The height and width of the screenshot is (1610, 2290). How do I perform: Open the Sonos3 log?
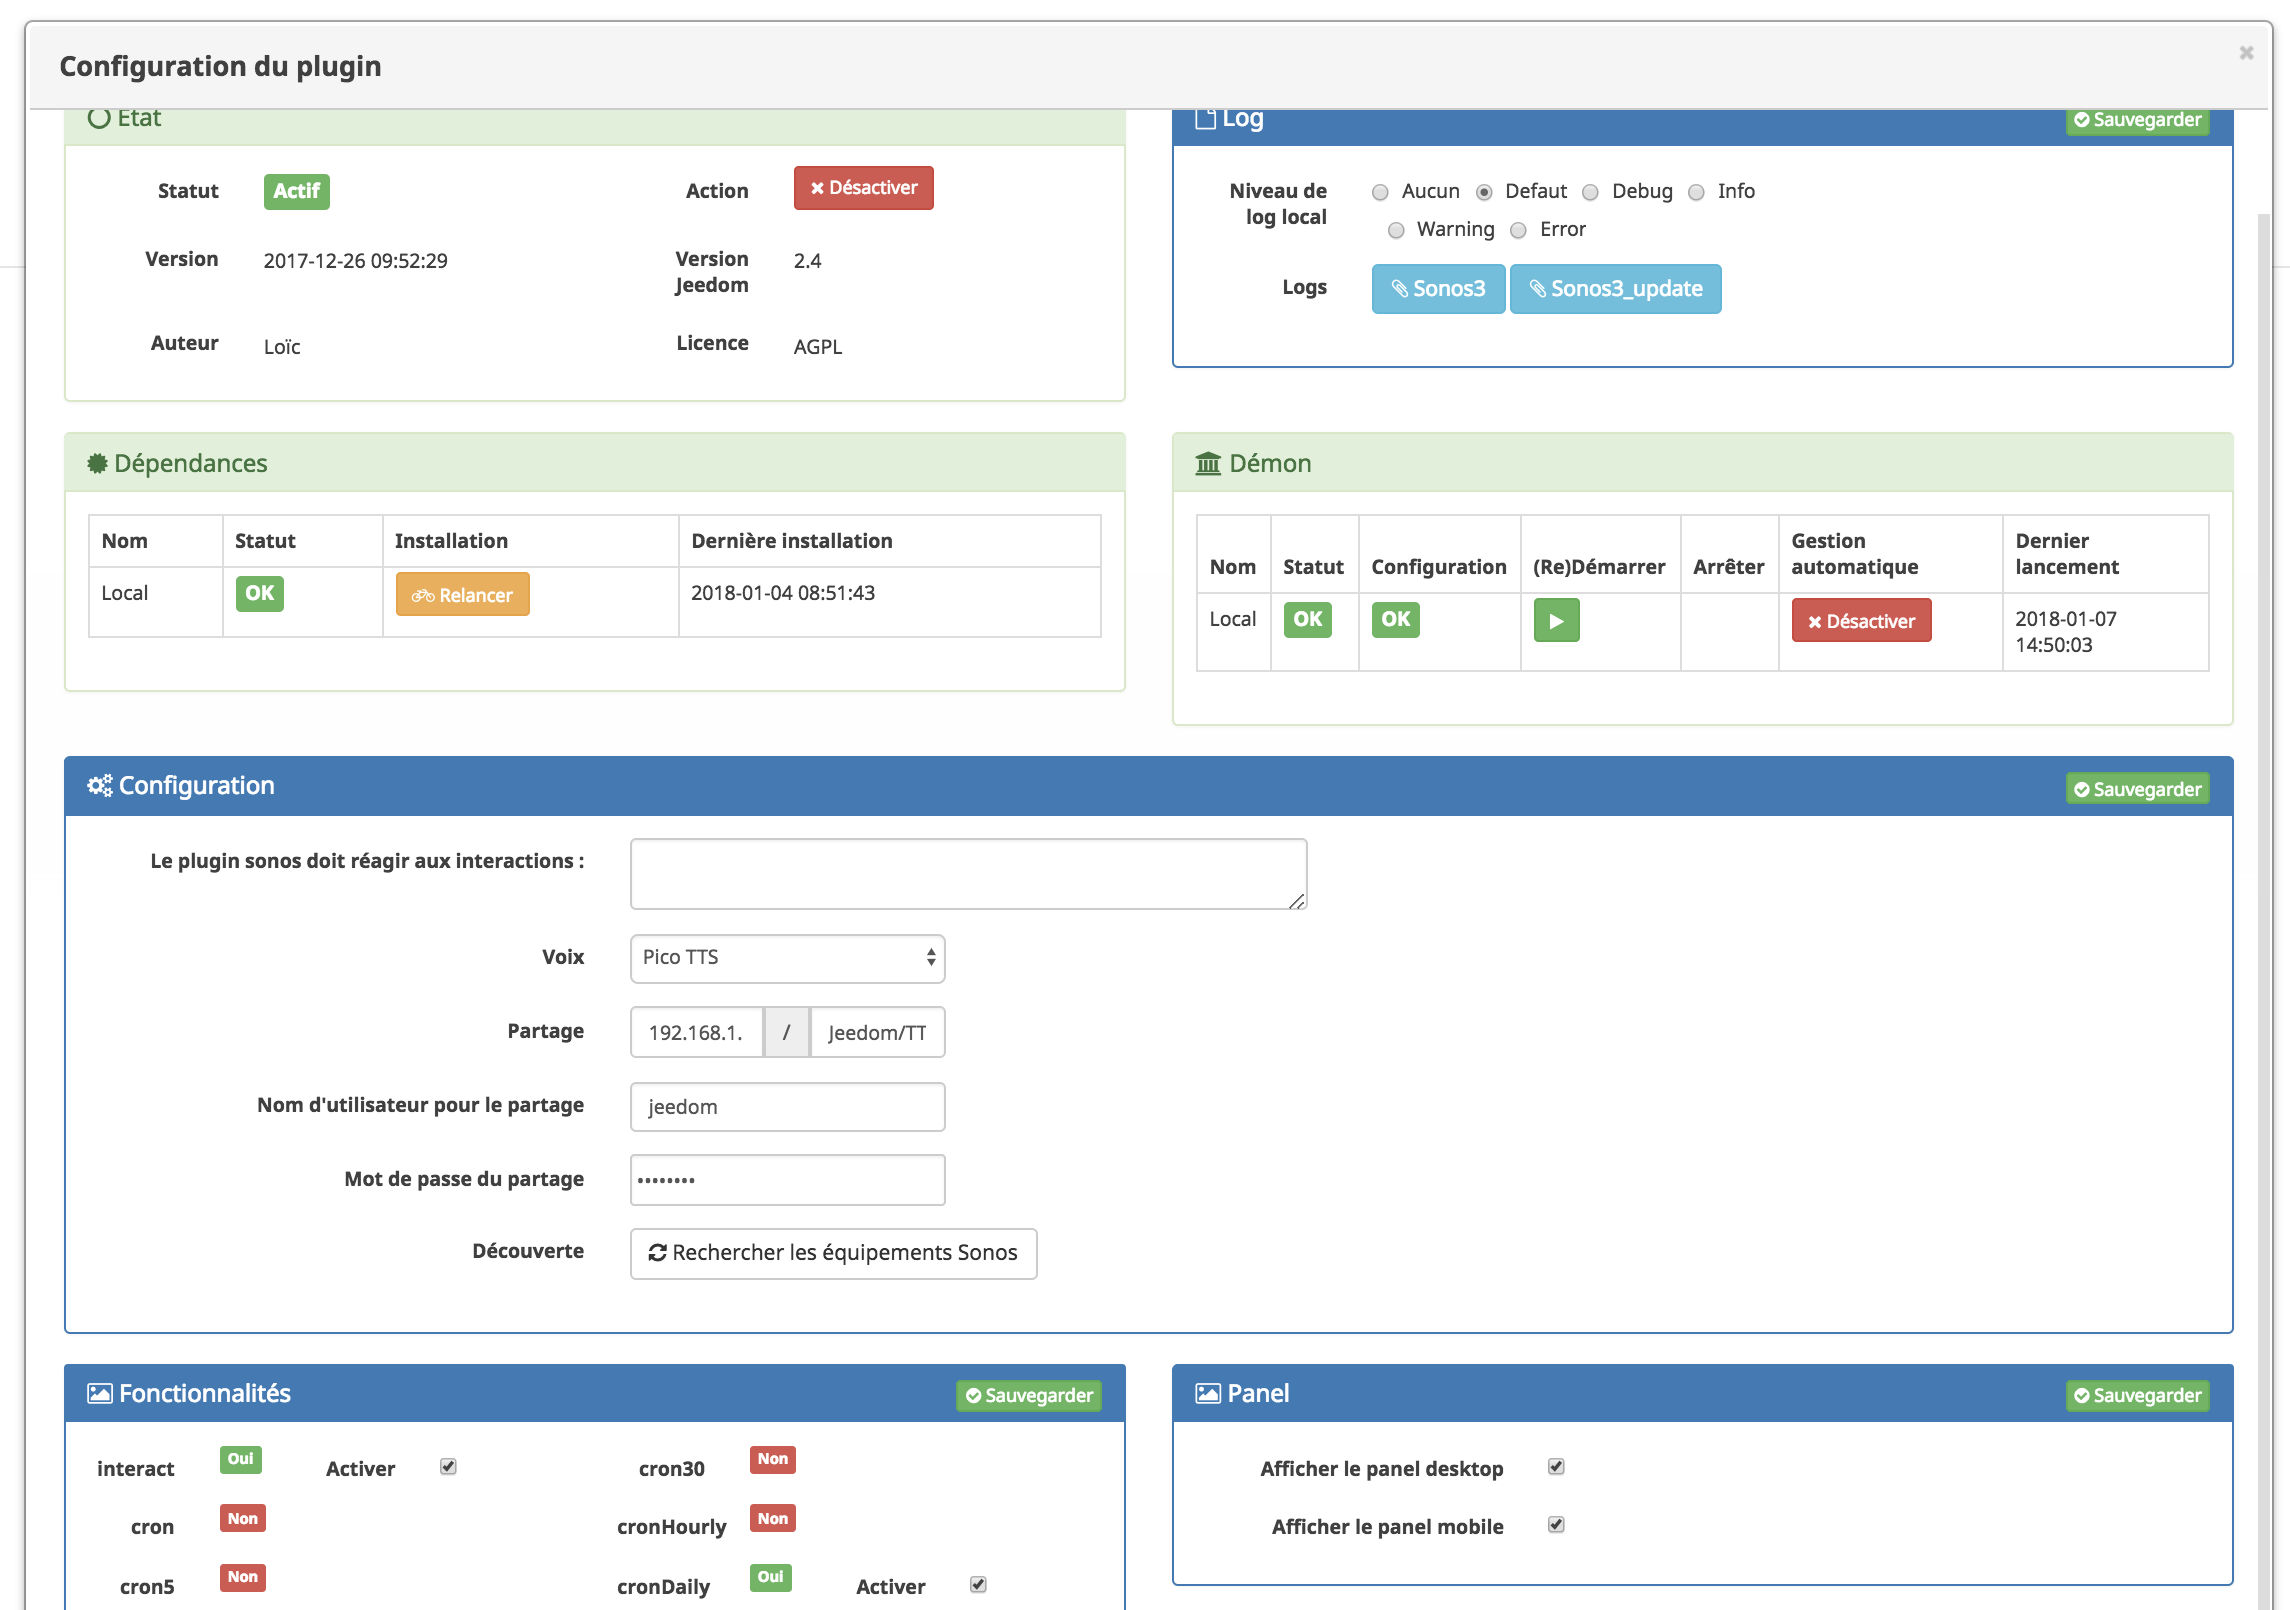(1438, 289)
